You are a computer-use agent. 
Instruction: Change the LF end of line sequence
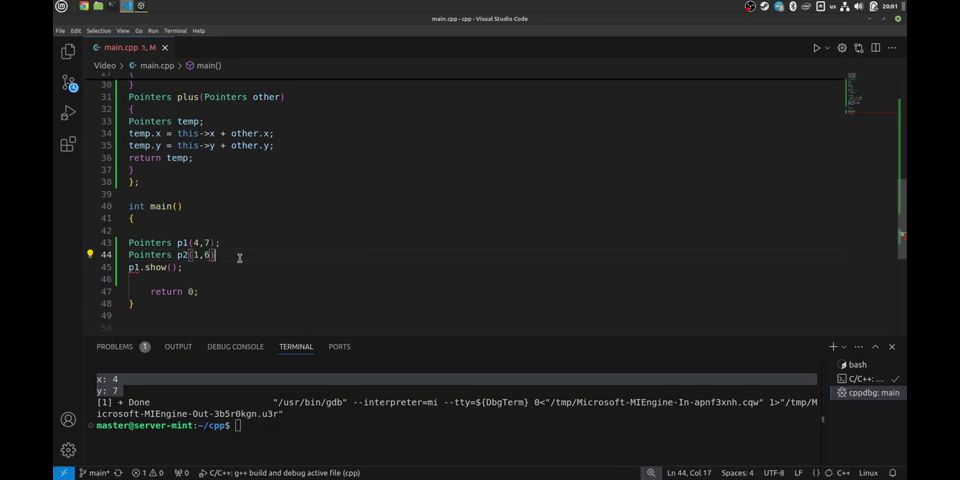point(798,473)
